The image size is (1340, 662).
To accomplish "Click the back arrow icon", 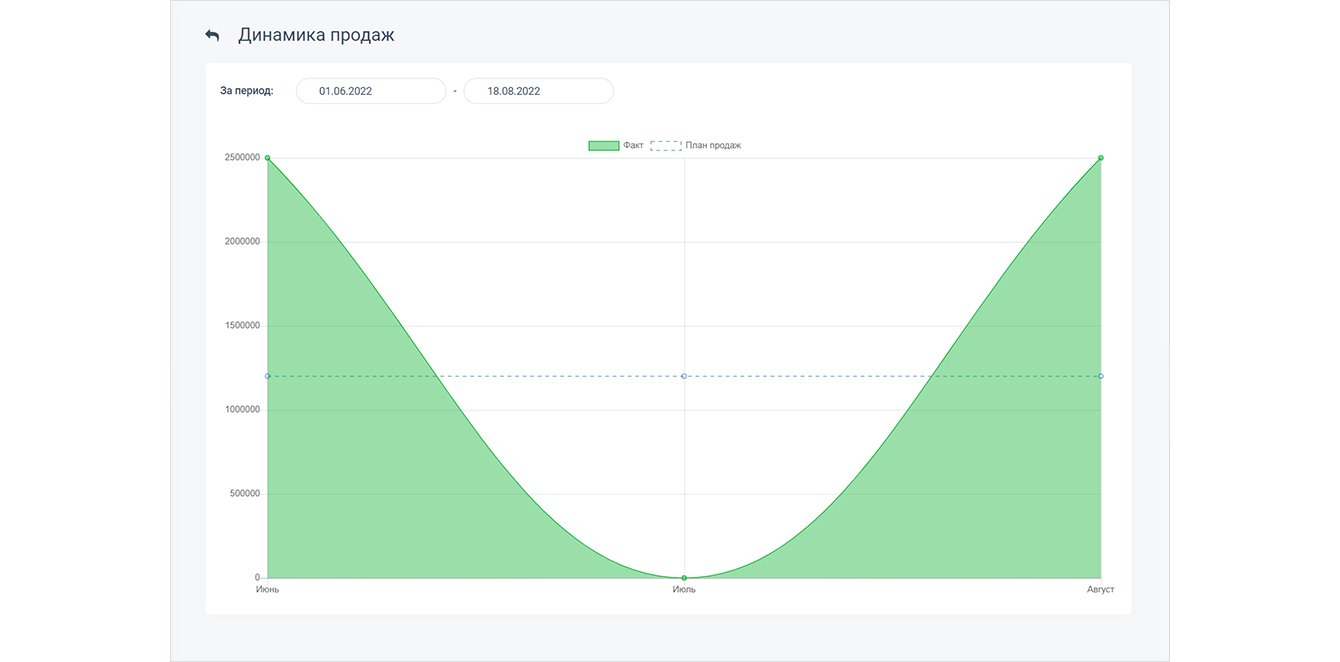I will [x=212, y=35].
